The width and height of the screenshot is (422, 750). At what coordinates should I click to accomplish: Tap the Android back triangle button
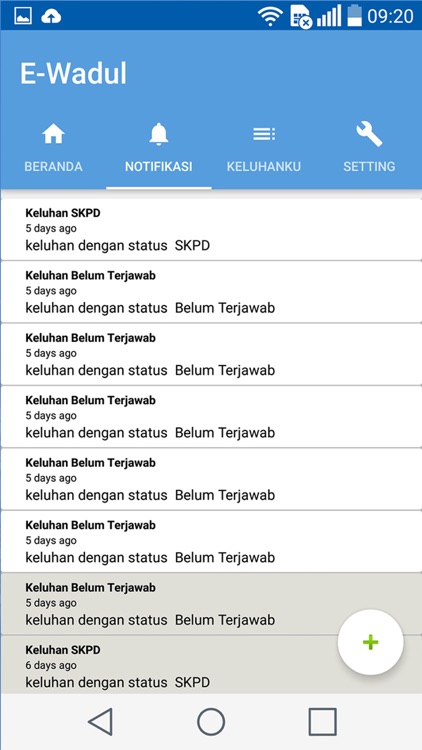(101, 722)
